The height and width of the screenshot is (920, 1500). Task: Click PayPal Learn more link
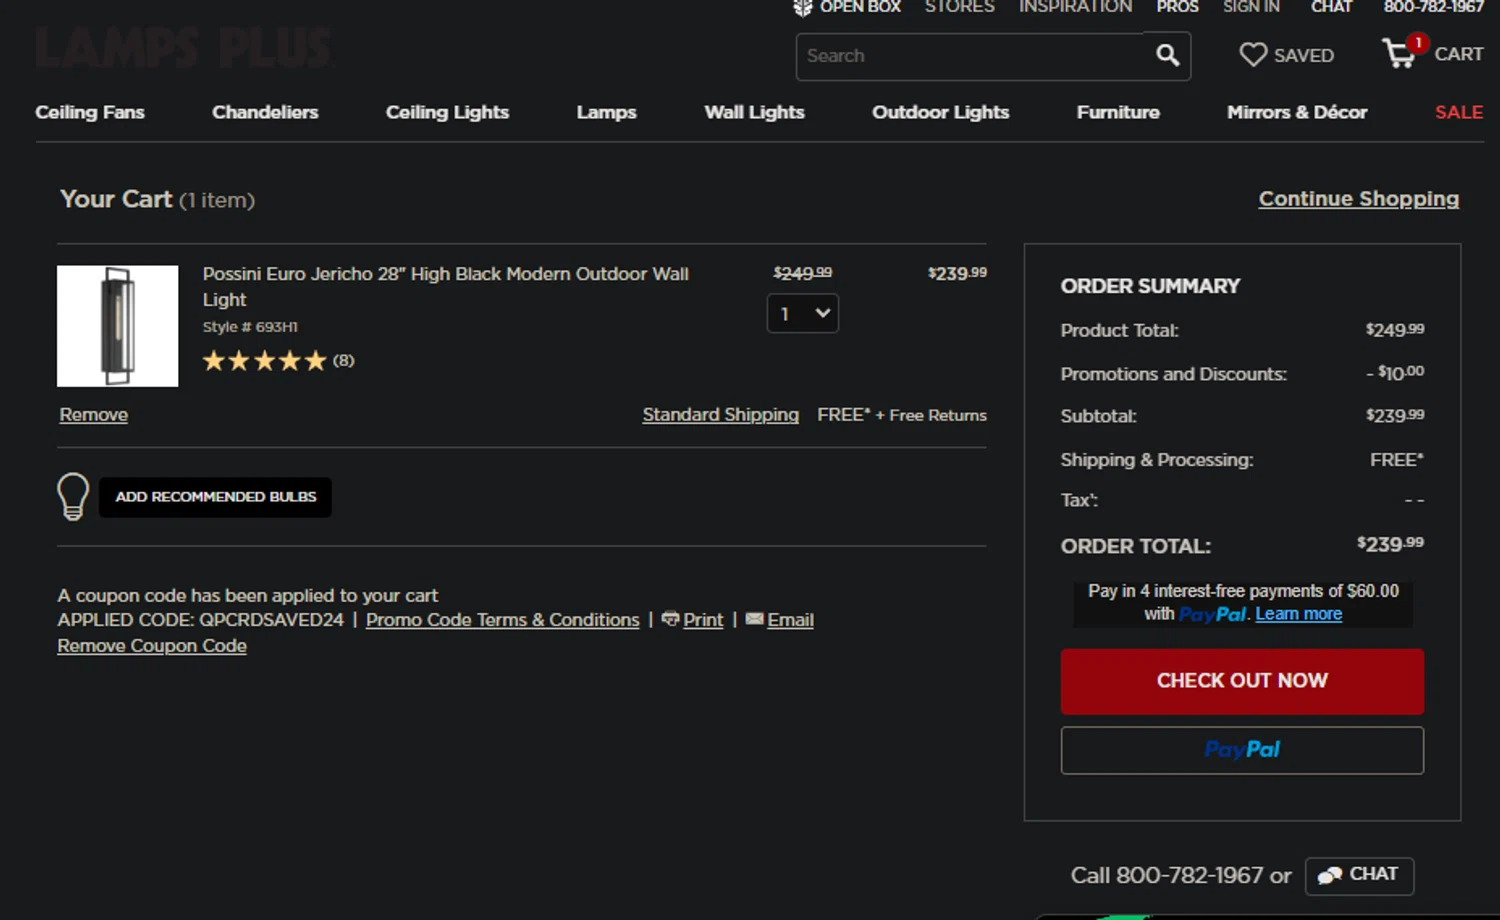1298,614
